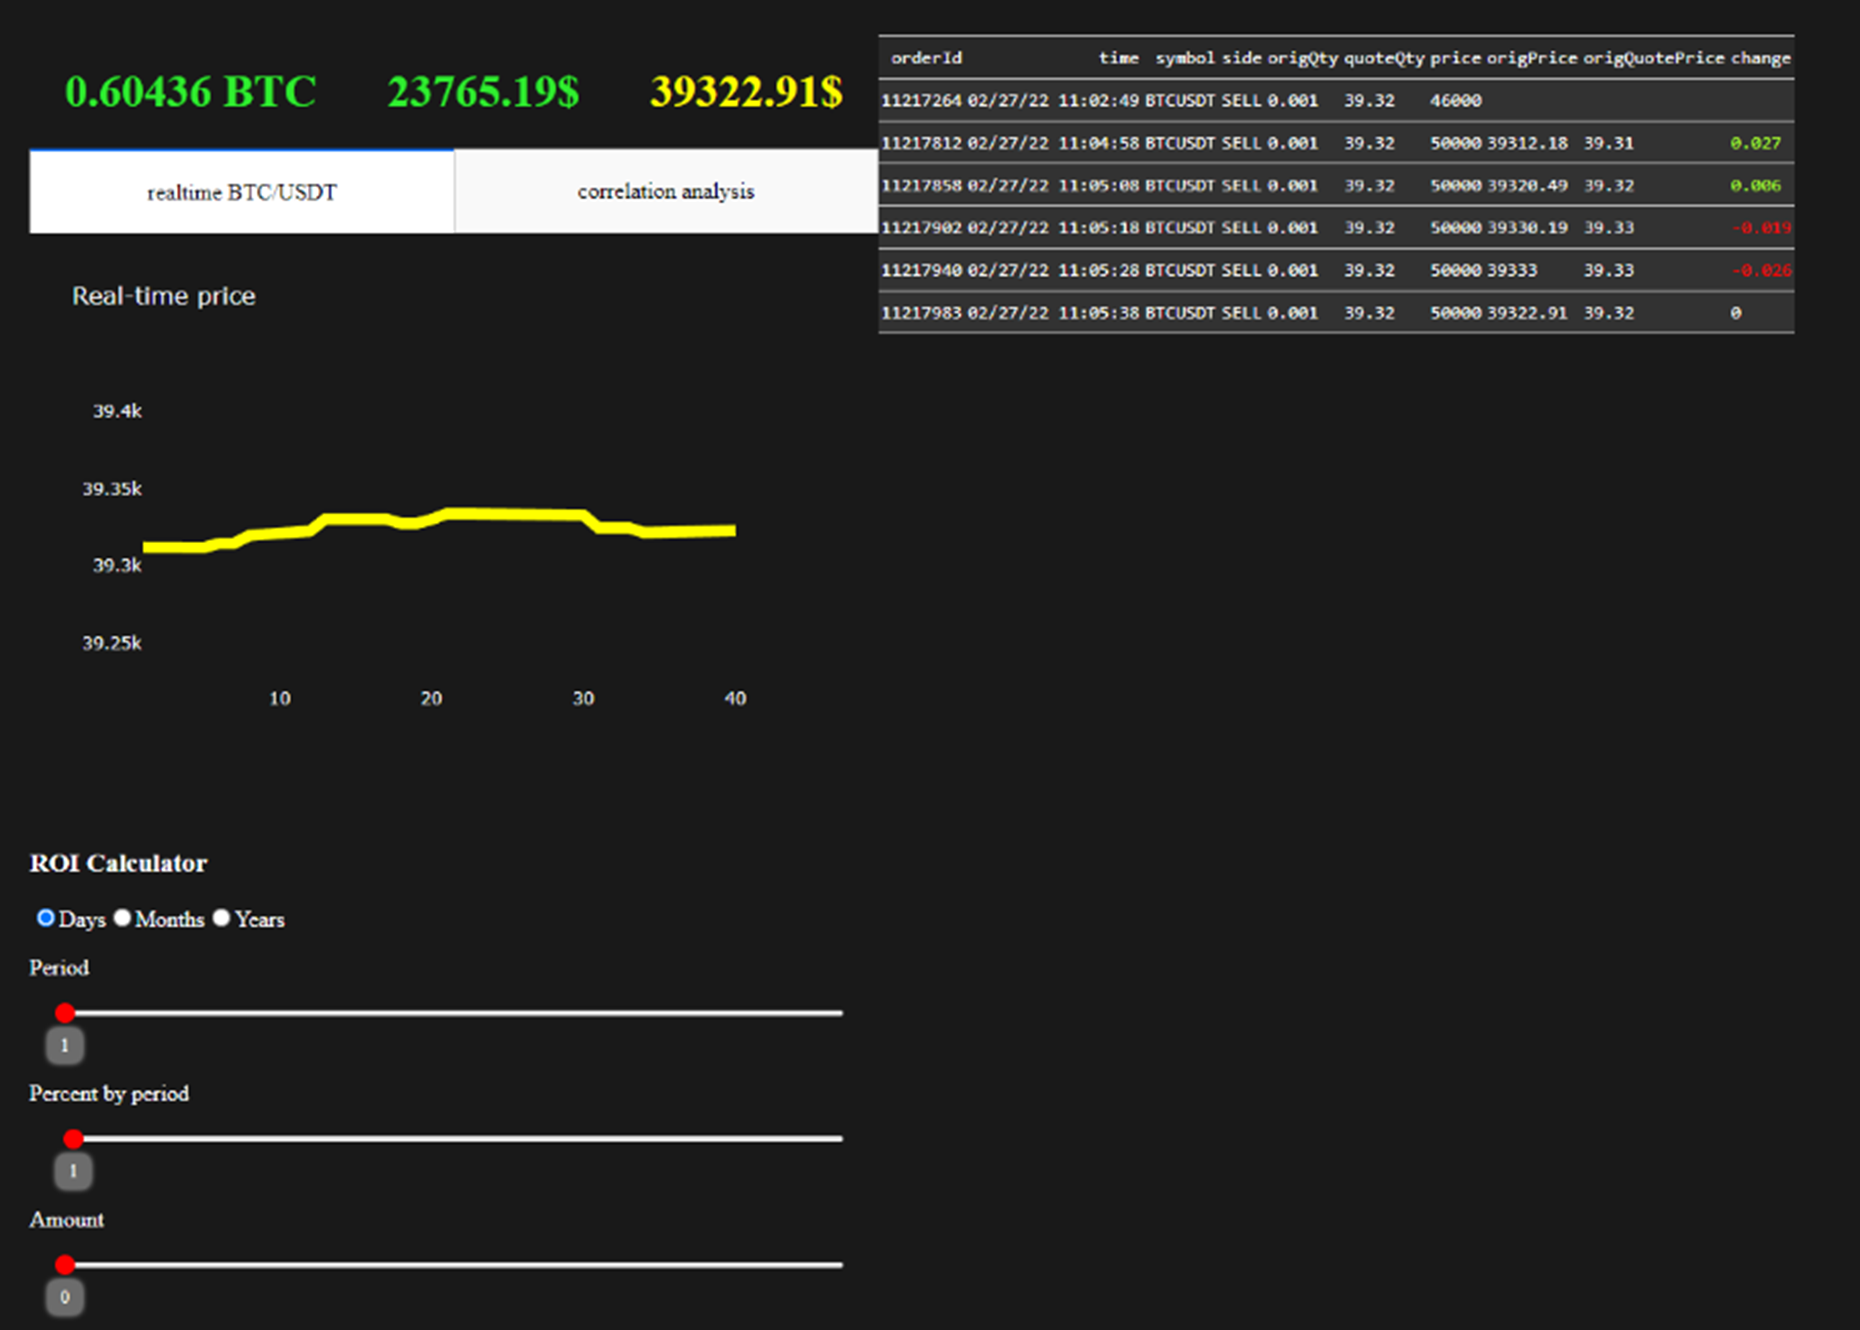Click the x-axis tick label 20
1860x1330 pixels.
431,698
